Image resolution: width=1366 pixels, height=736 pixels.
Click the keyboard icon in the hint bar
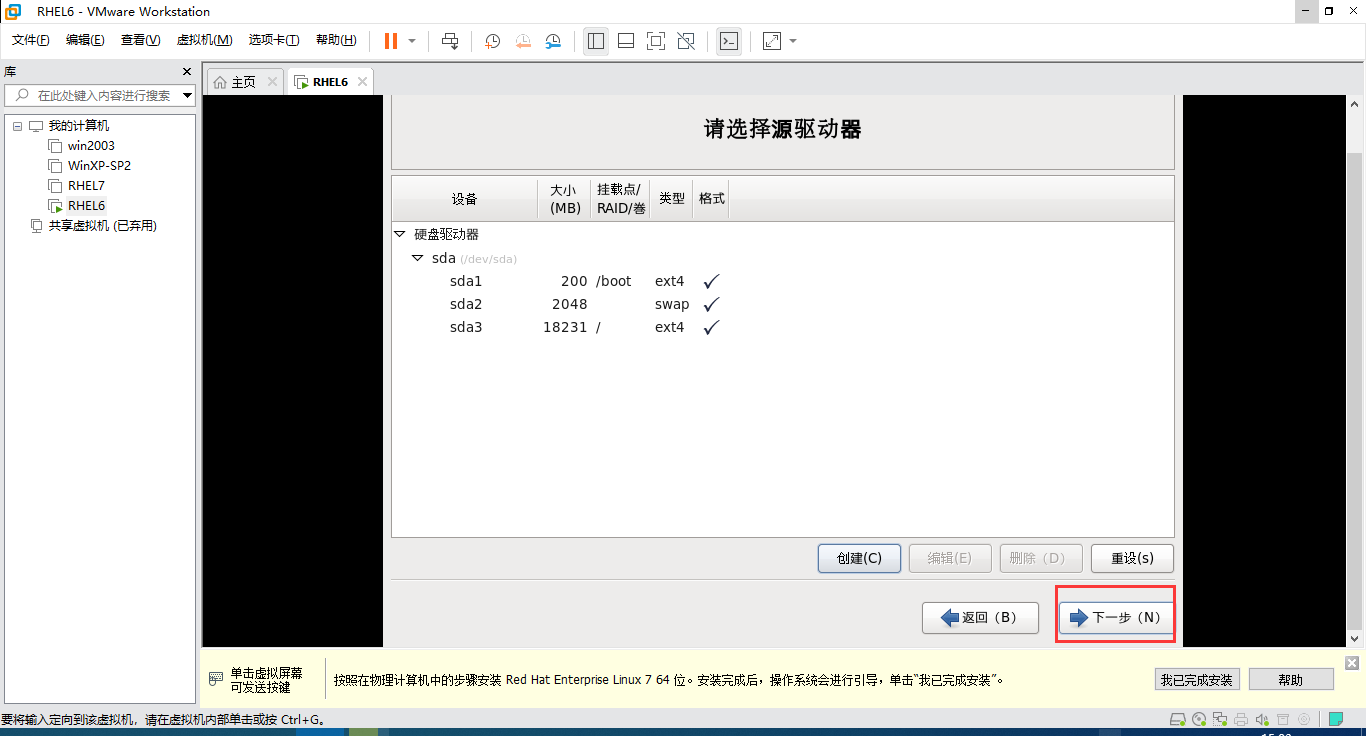point(216,679)
